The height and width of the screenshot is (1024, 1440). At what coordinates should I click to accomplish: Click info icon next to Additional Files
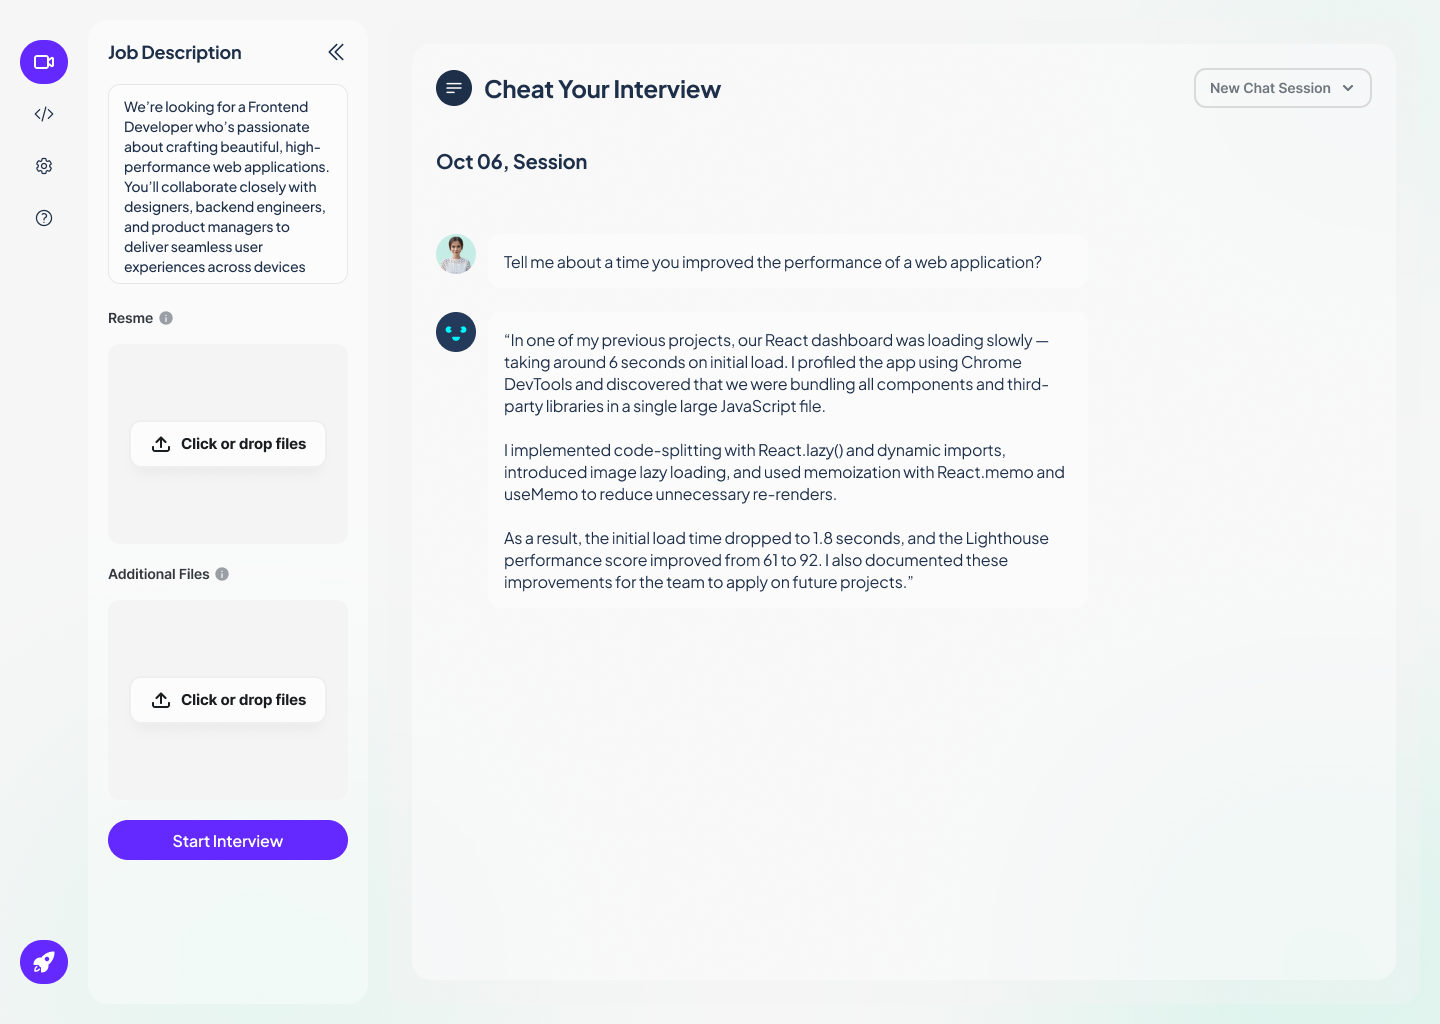[222, 574]
